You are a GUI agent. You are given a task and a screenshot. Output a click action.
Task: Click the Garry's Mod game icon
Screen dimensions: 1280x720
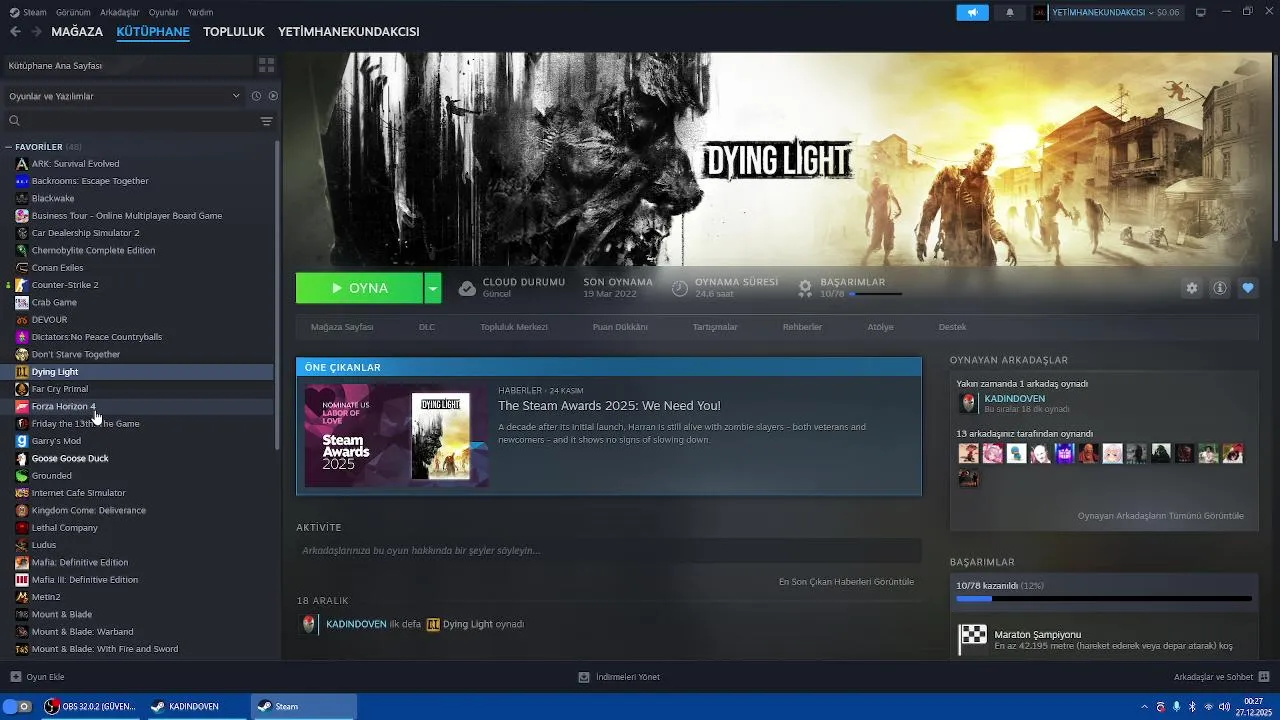22,441
